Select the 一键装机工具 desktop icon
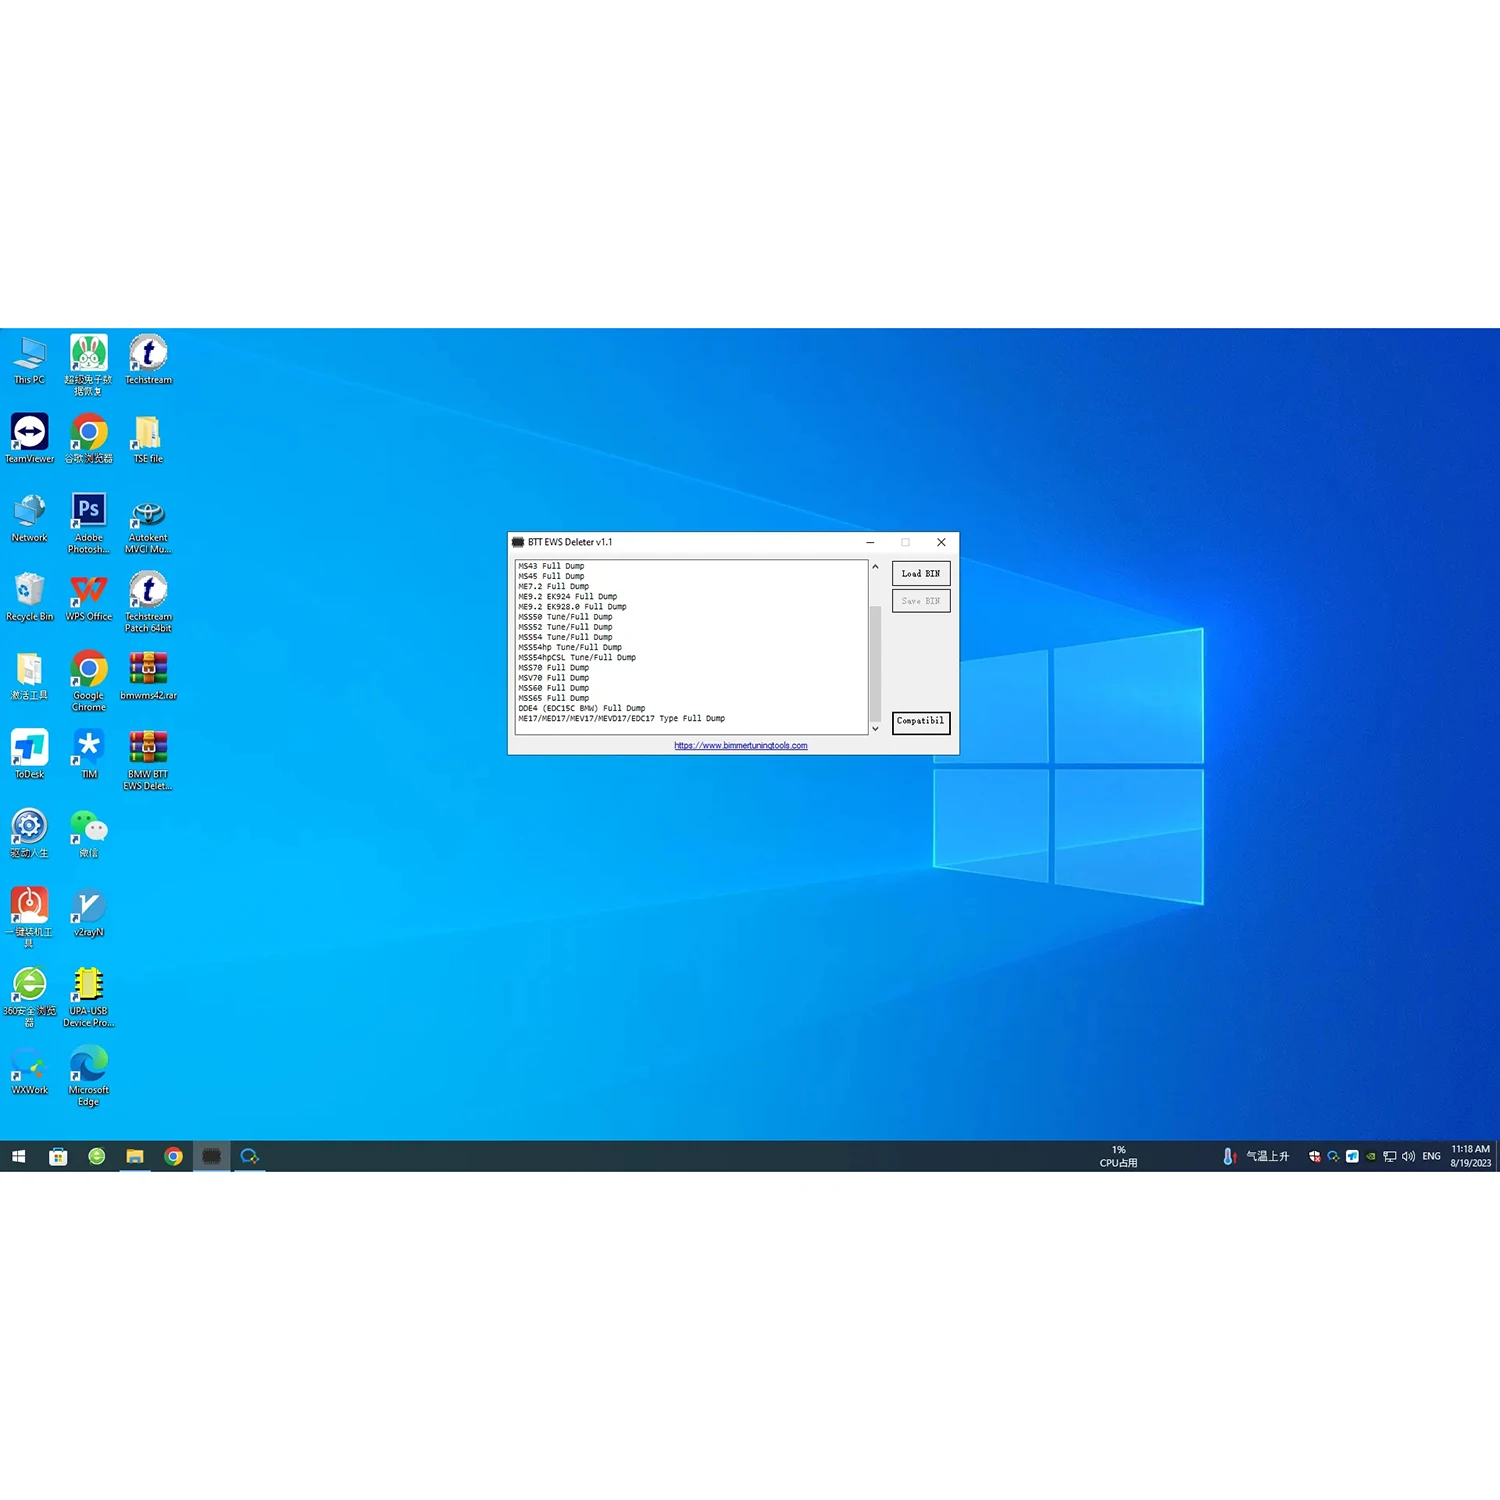This screenshot has width=1500, height=1500. click(30, 917)
